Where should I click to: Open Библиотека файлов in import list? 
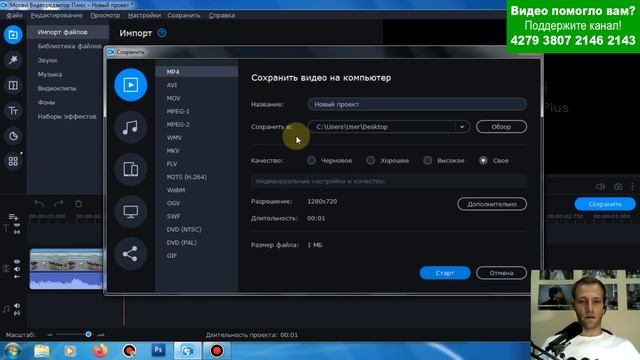69,46
